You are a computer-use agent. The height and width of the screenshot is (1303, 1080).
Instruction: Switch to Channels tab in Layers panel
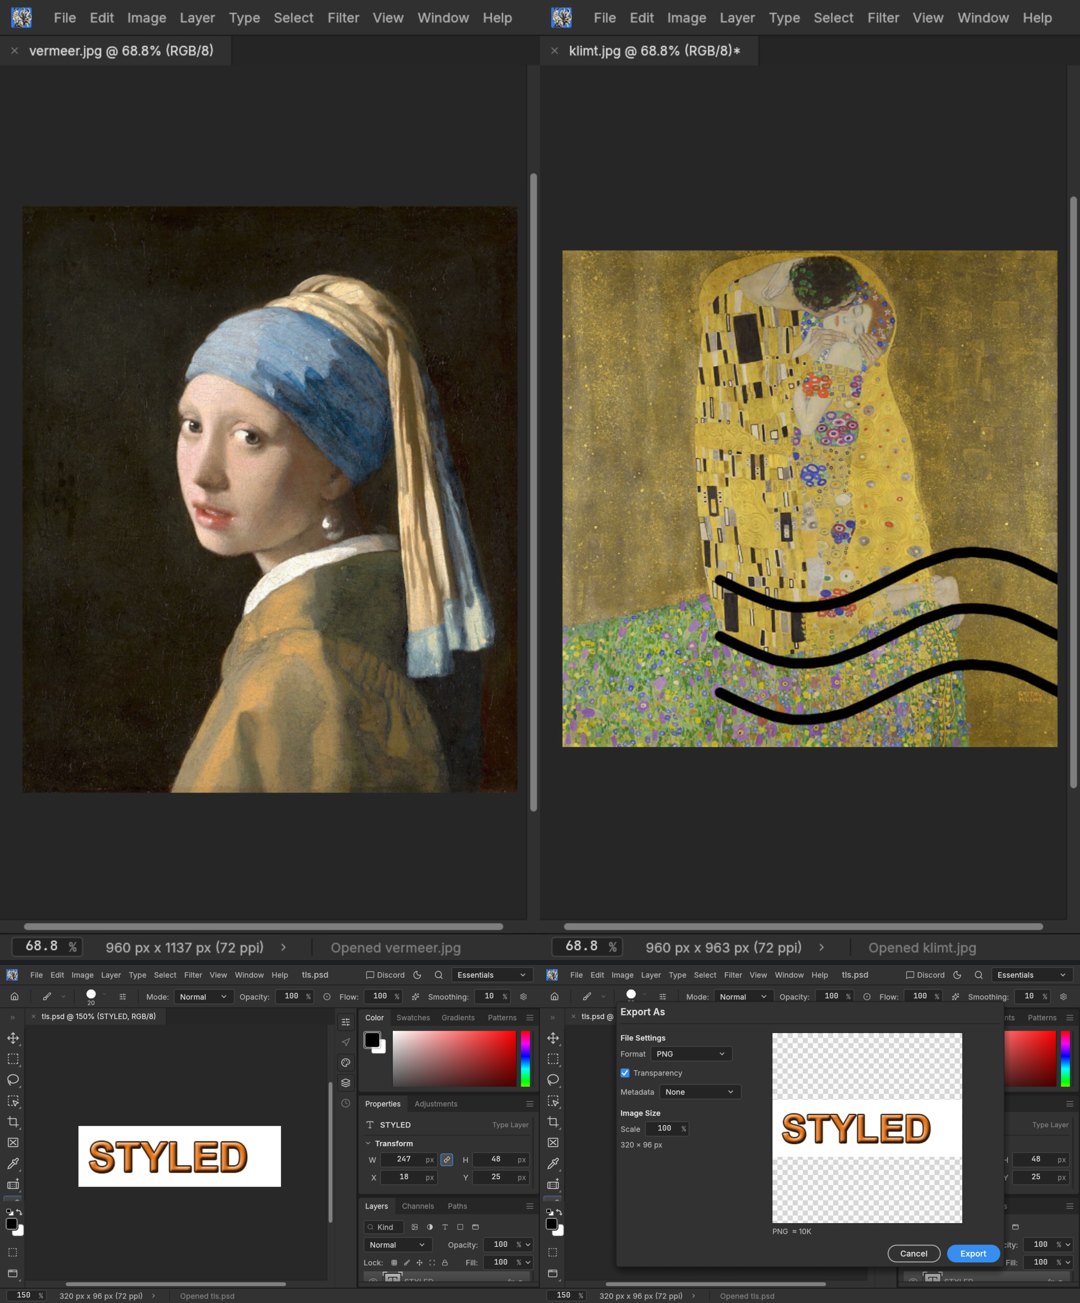[x=418, y=1206]
